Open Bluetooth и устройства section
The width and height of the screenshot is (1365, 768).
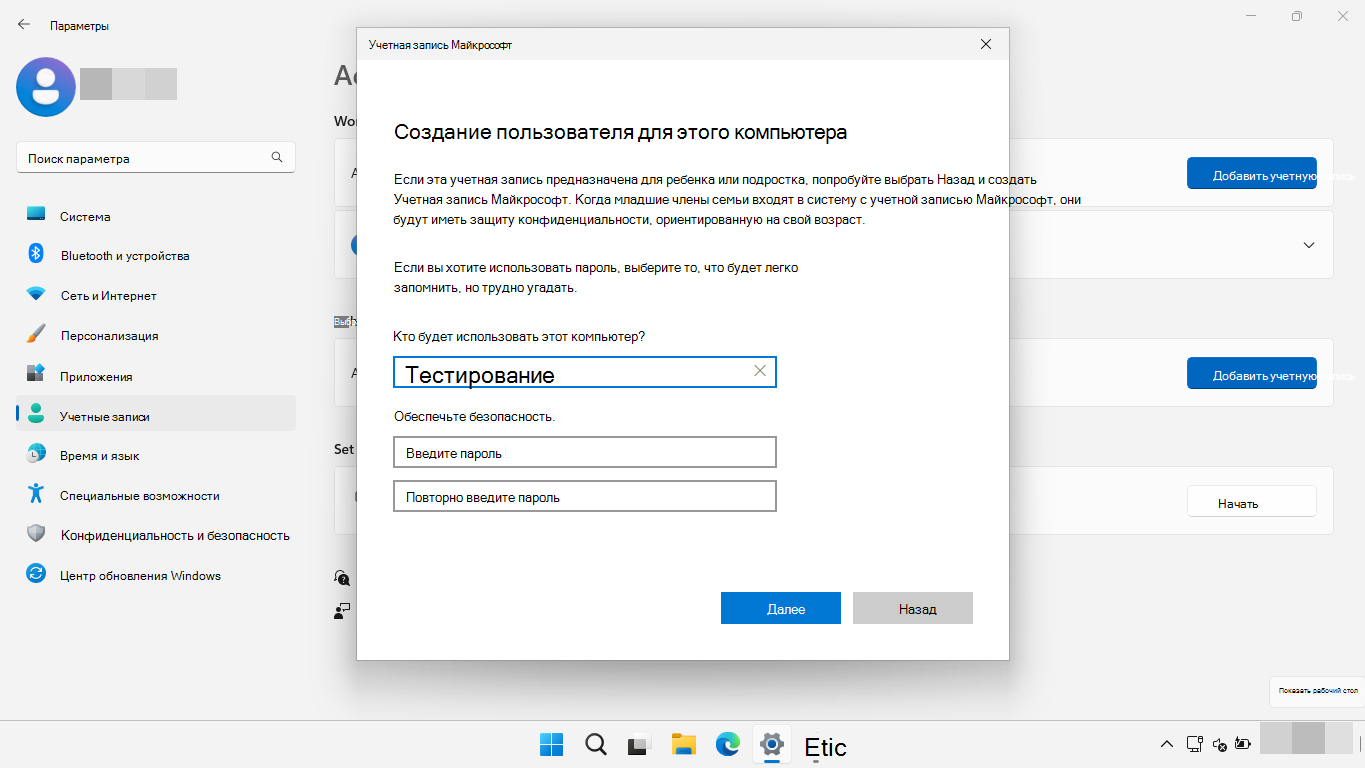[156, 255]
